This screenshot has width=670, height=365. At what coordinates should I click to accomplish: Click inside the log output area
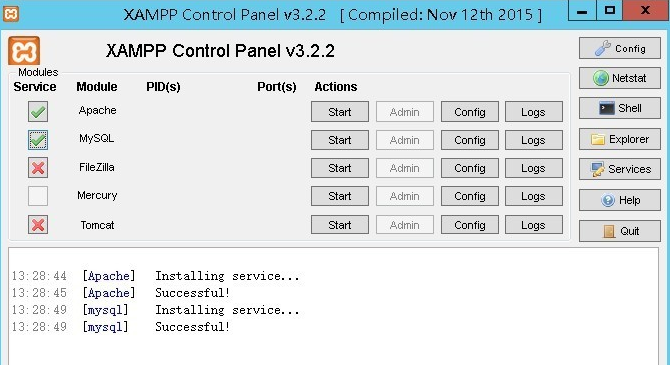tap(333, 306)
